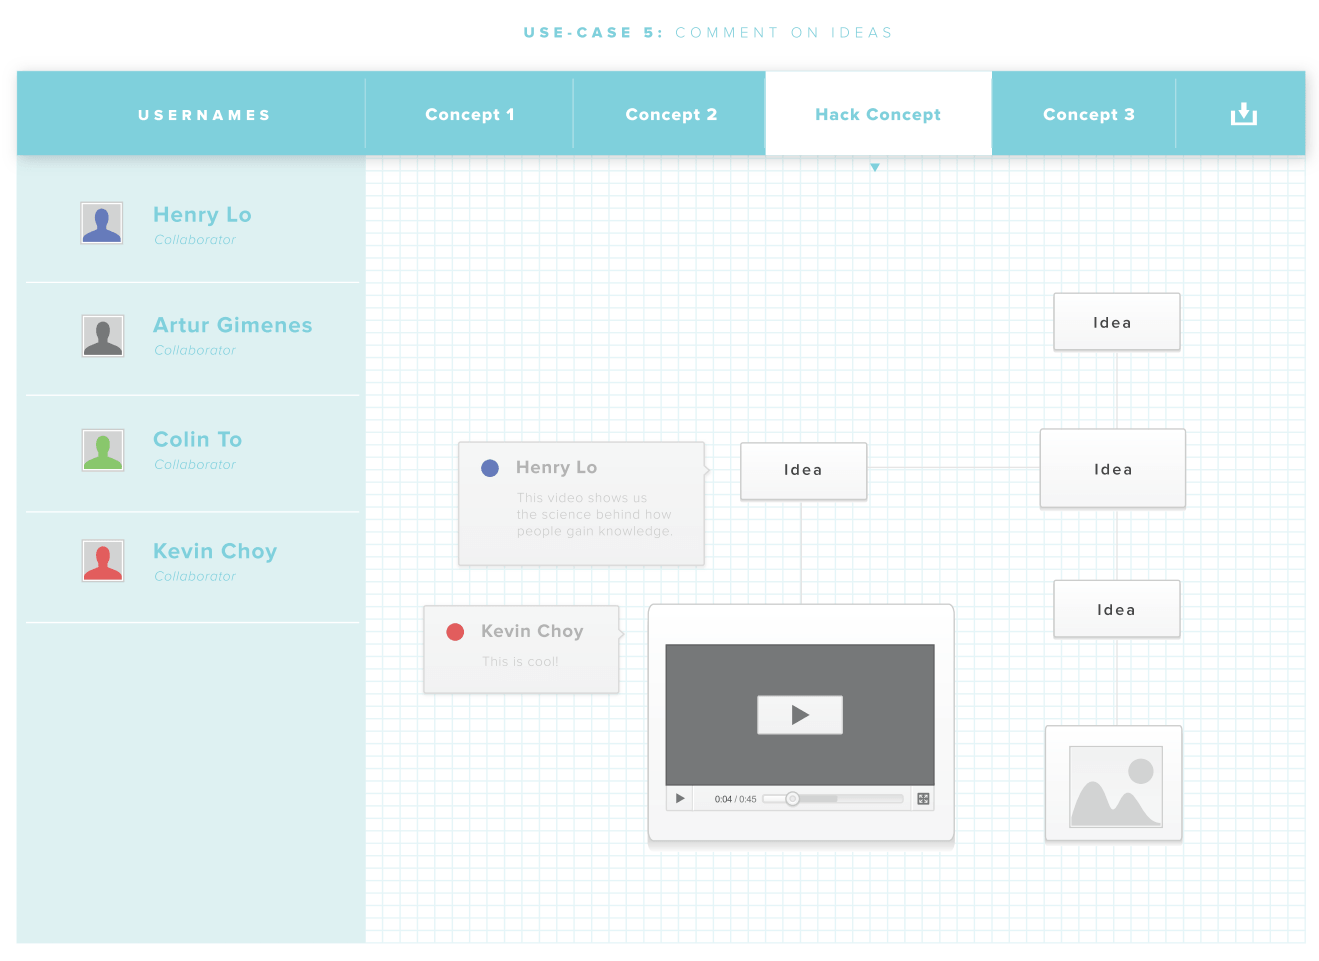Click the large center play button

pyautogui.click(x=800, y=715)
